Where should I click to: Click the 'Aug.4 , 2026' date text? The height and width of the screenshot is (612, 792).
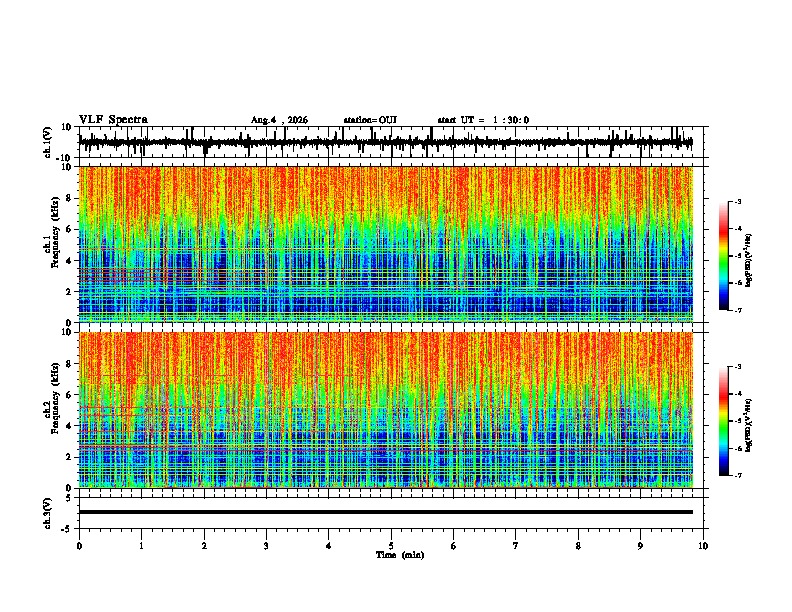279,120
